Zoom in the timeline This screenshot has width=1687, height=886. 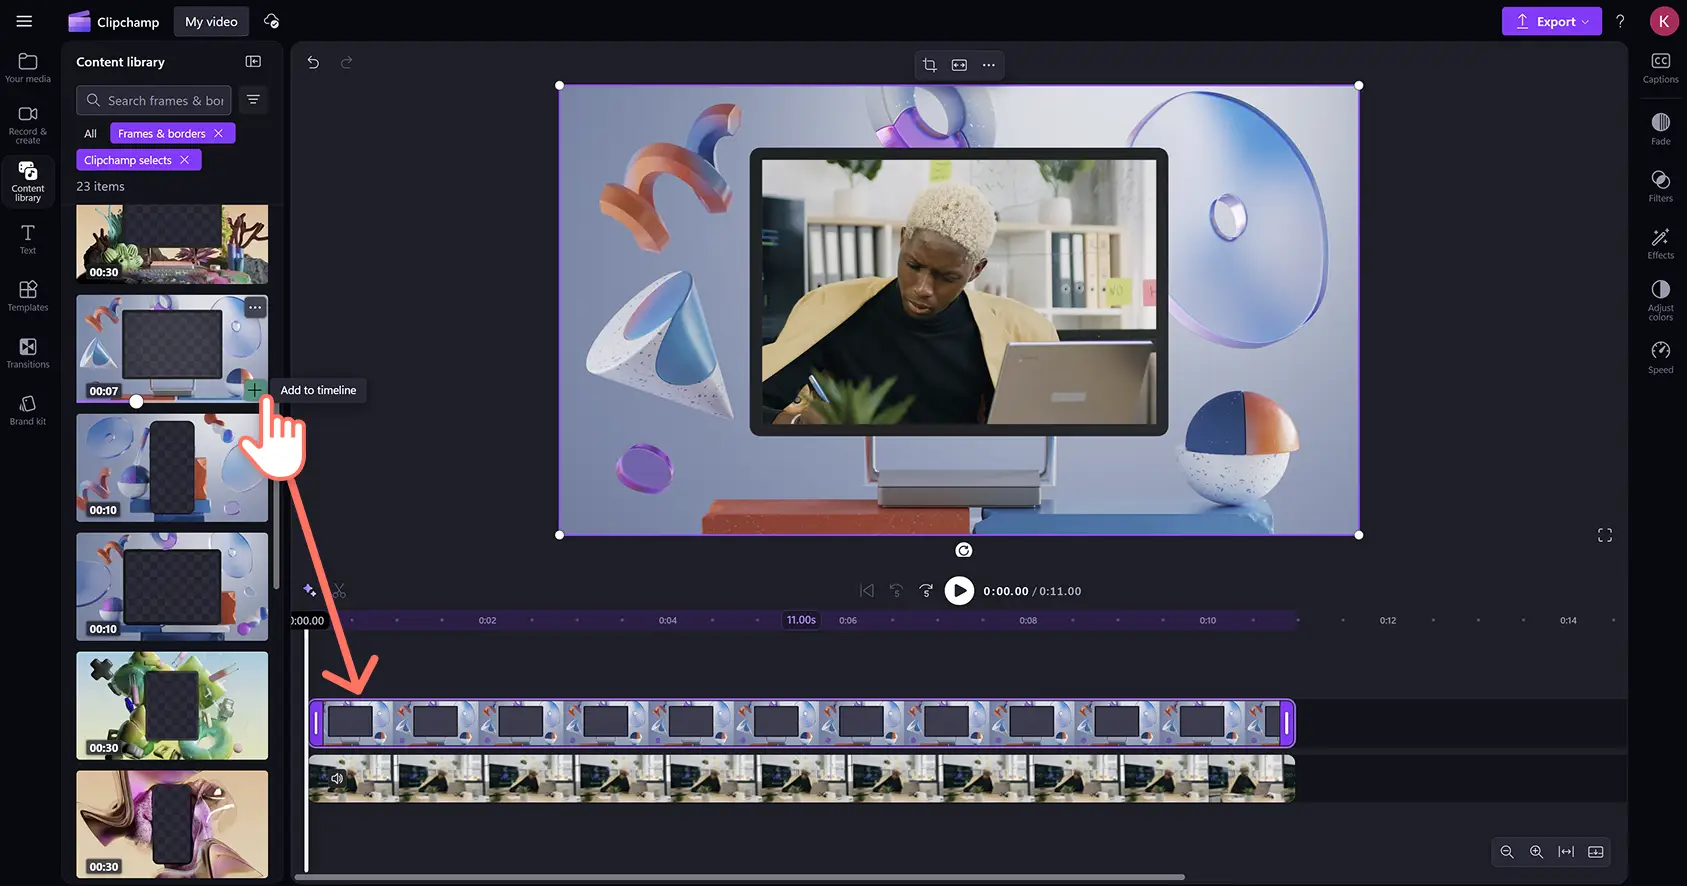click(1536, 852)
